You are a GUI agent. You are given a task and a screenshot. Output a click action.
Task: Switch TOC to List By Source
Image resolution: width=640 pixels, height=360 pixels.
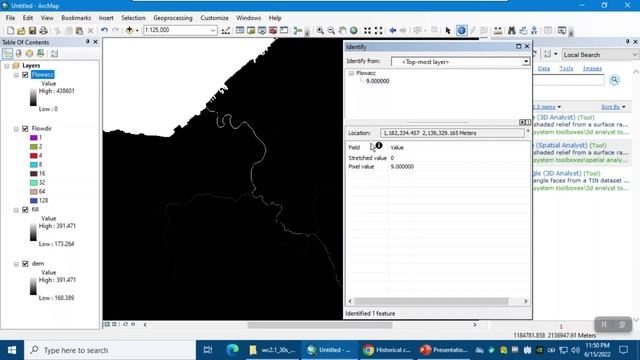pyautogui.click(x=18, y=53)
